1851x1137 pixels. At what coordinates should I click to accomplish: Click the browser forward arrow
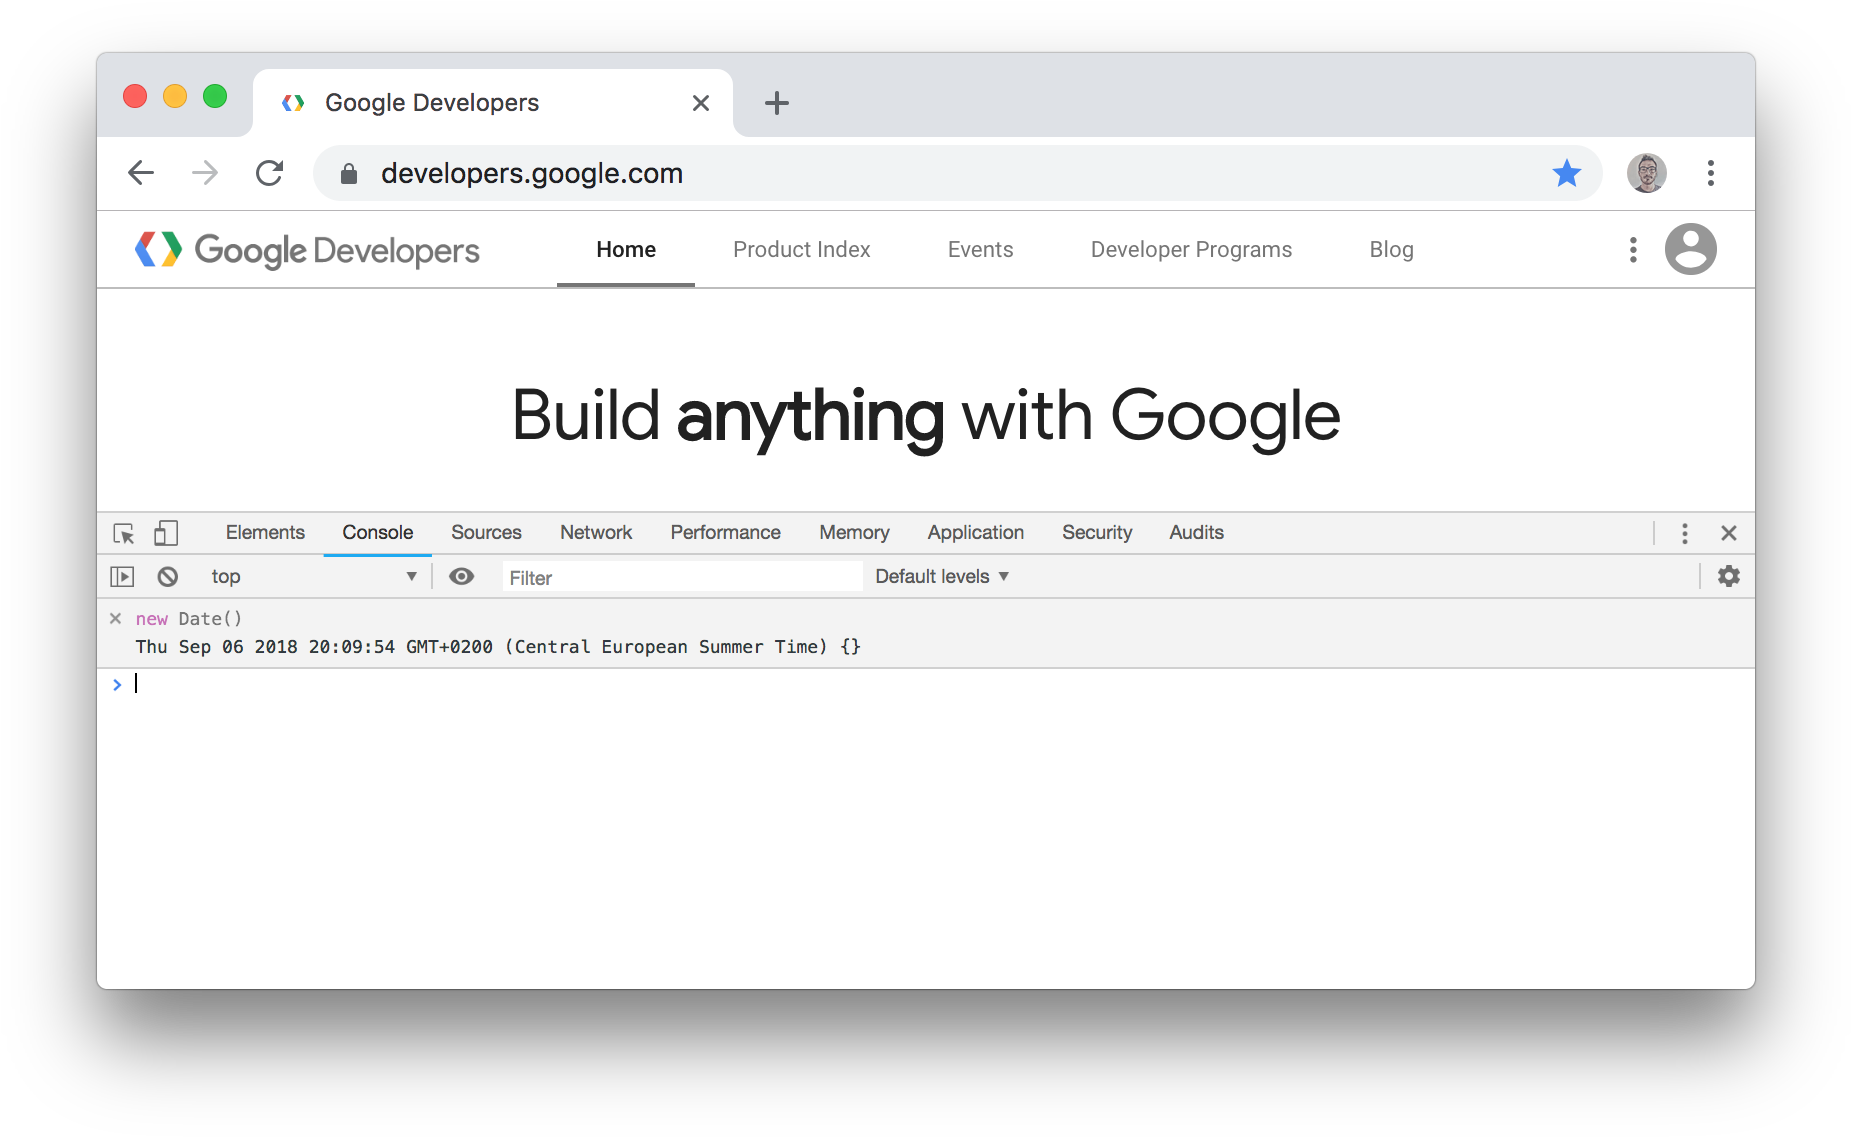pyautogui.click(x=205, y=173)
